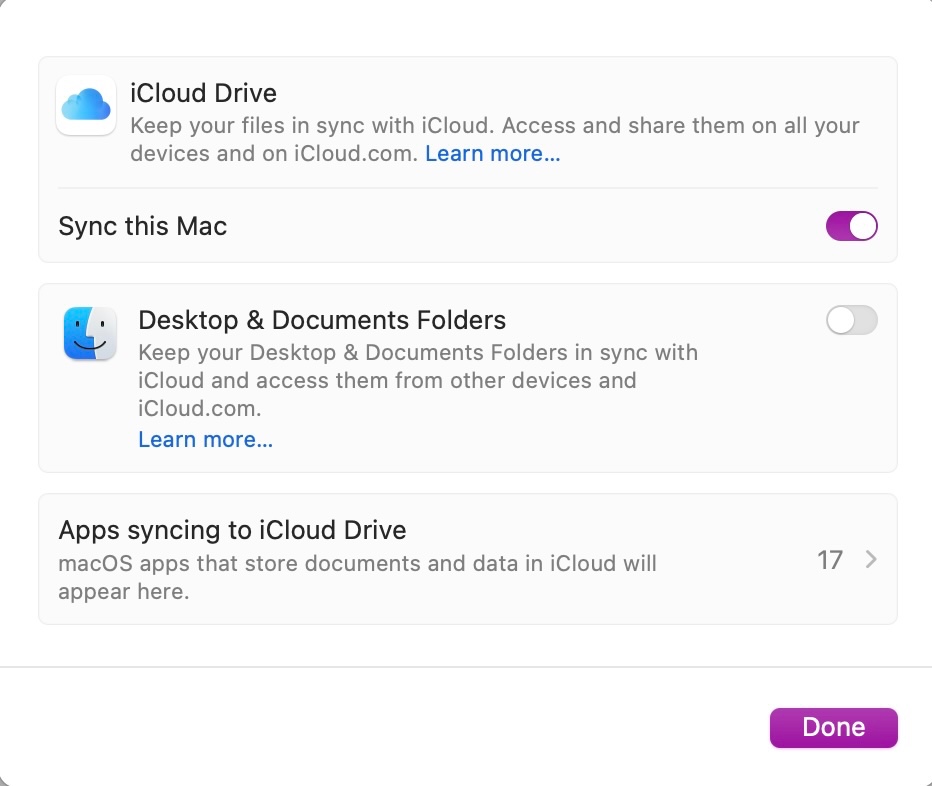Click the Desktop & Documents Folders title
Image resolution: width=932 pixels, height=786 pixels.
pyautogui.click(x=321, y=320)
